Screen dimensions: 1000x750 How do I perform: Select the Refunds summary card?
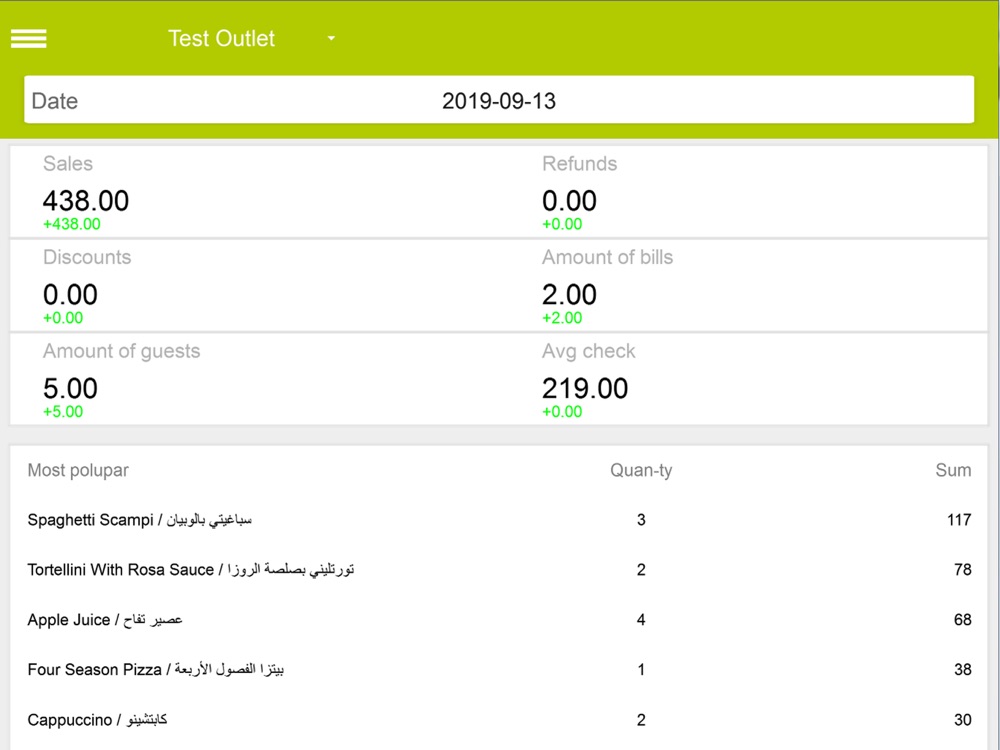pyautogui.click(x=758, y=192)
